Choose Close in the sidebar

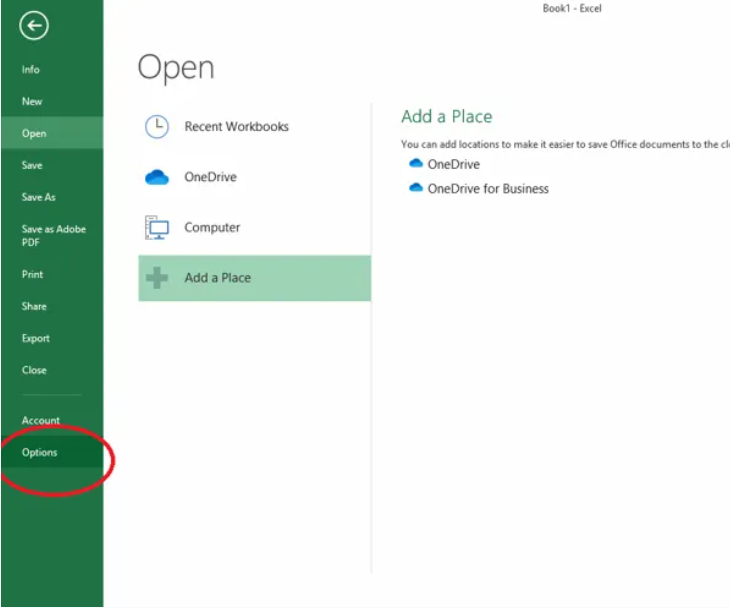[34, 370]
